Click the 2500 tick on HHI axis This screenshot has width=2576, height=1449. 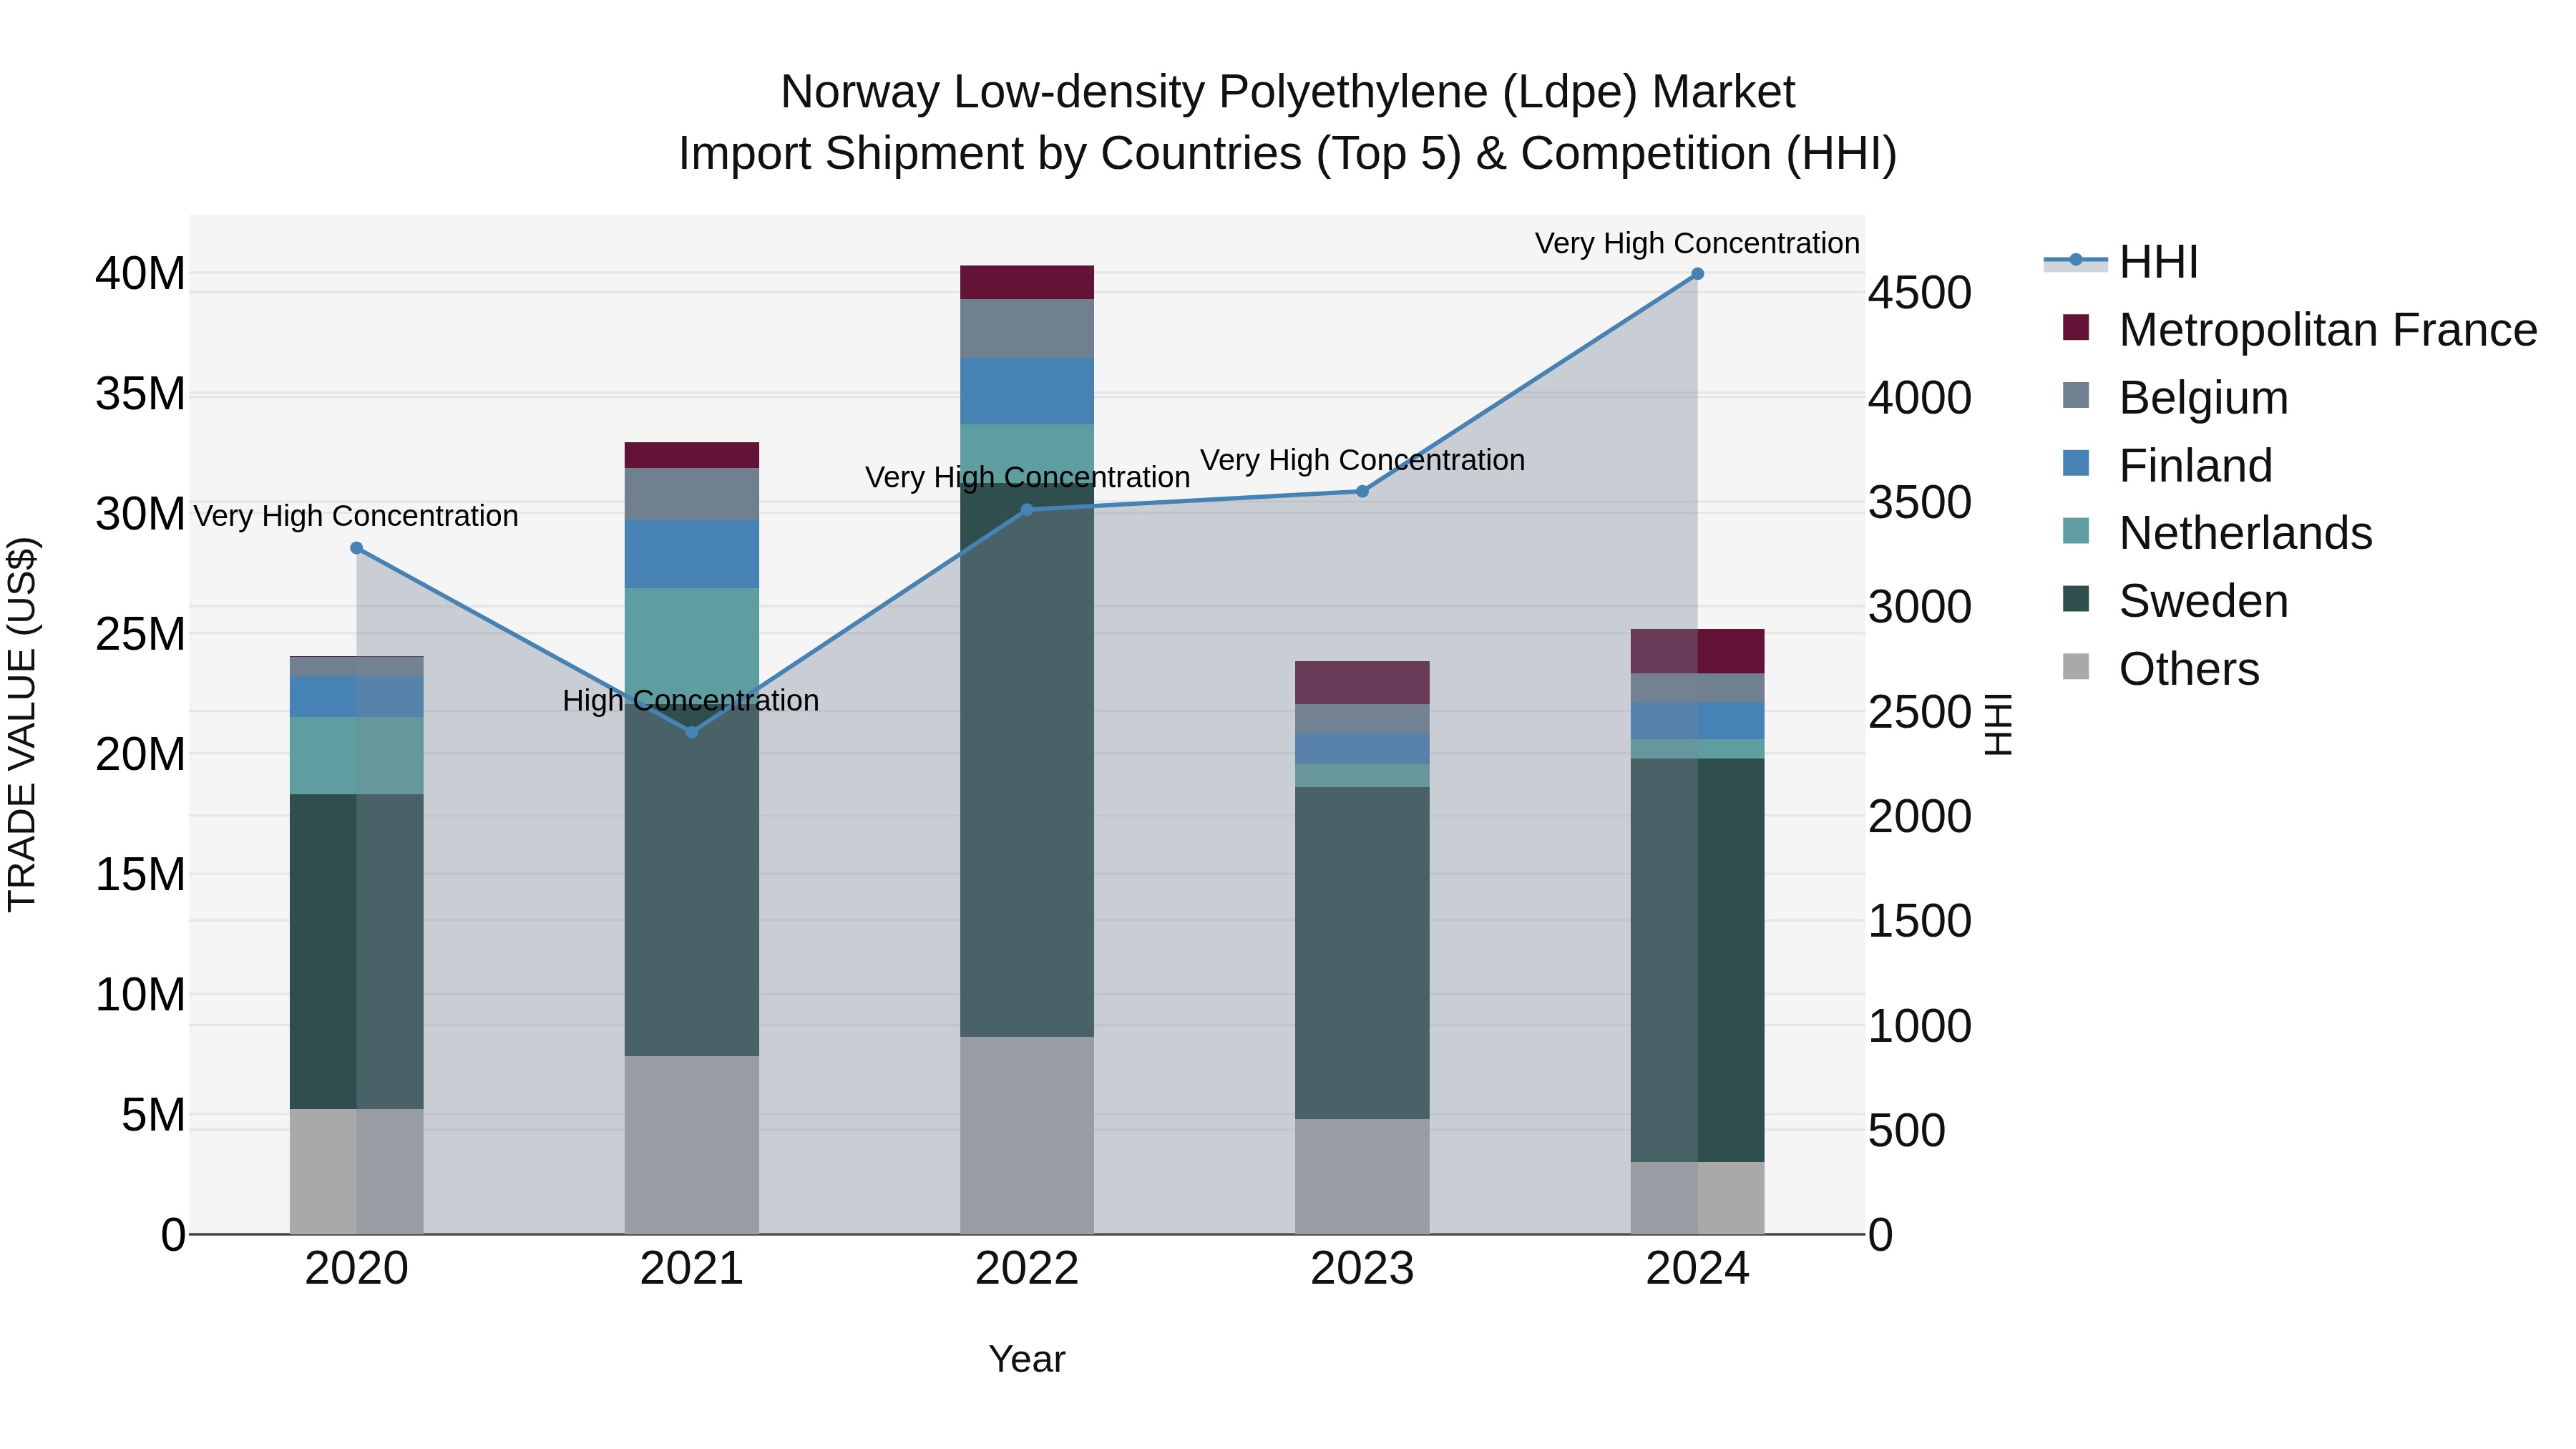(1920, 712)
